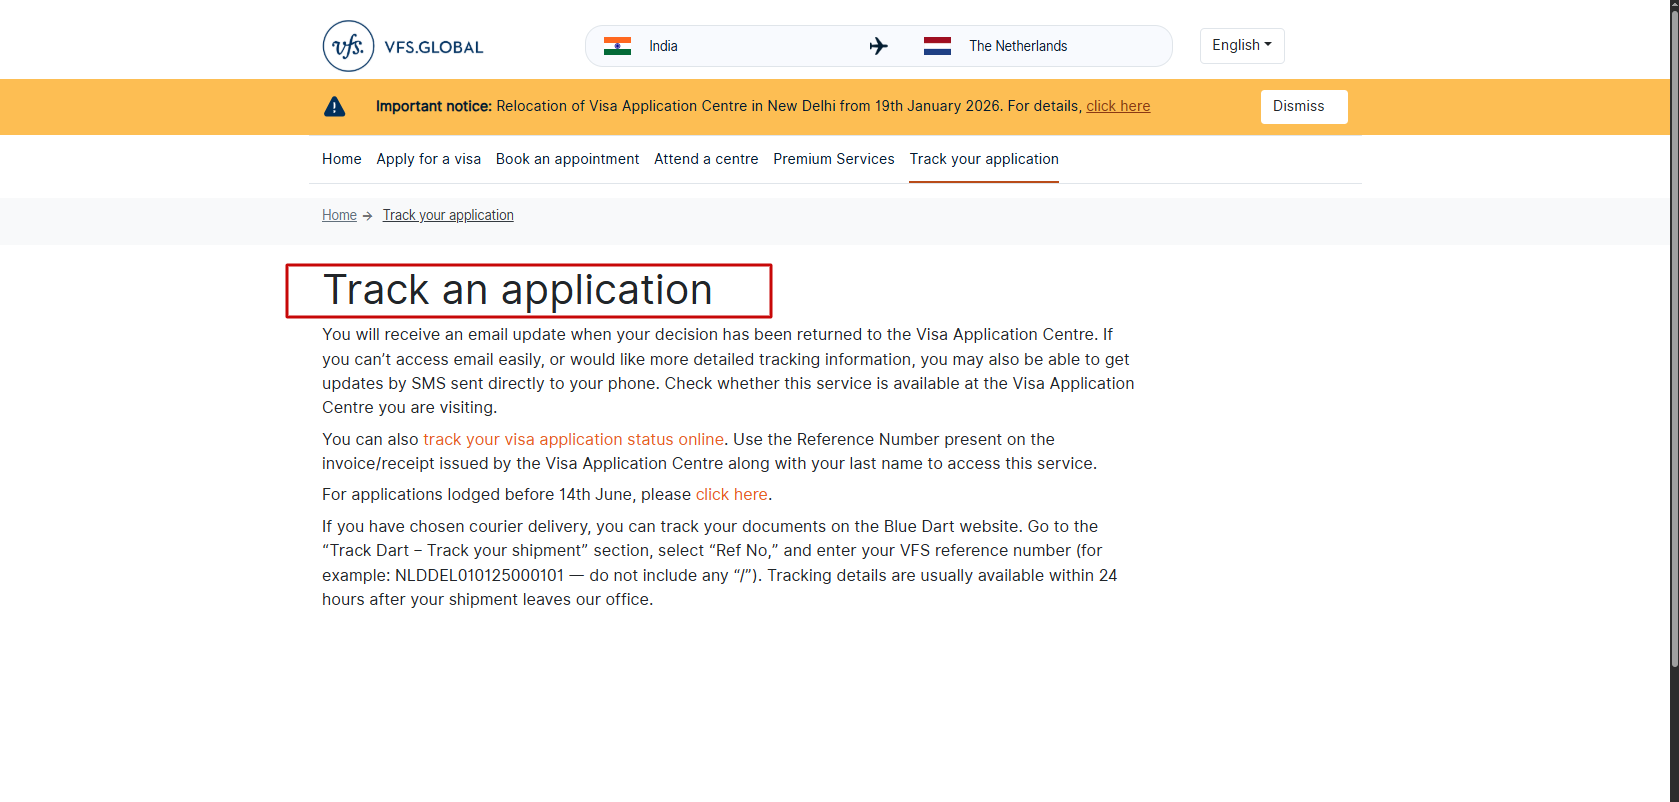Click the airplane icon between countries
Viewport: 1679px width, 802px height.
click(x=879, y=46)
